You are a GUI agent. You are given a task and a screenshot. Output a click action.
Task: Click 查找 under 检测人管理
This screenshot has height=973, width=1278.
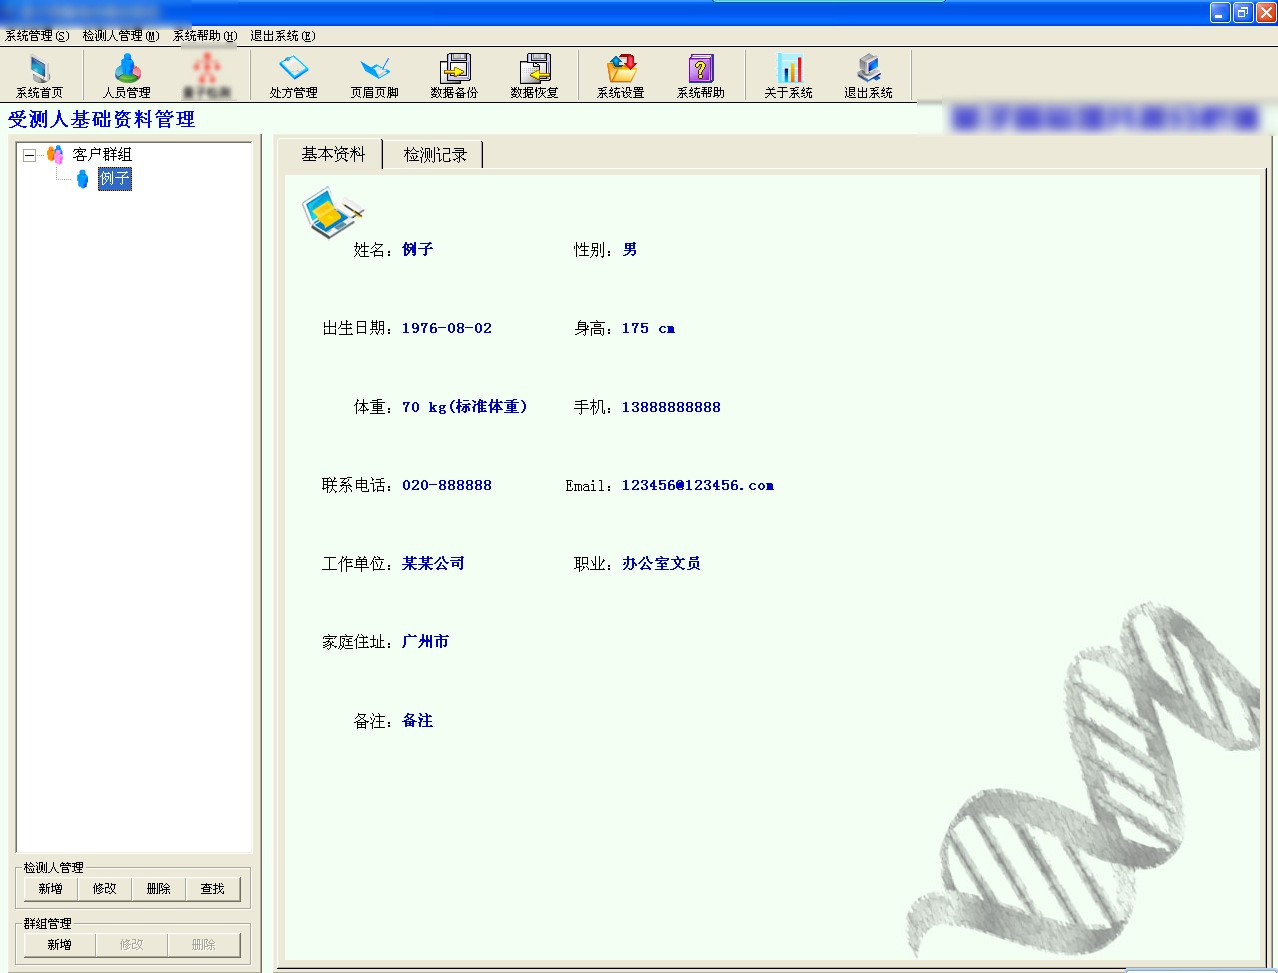click(x=213, y=888)
